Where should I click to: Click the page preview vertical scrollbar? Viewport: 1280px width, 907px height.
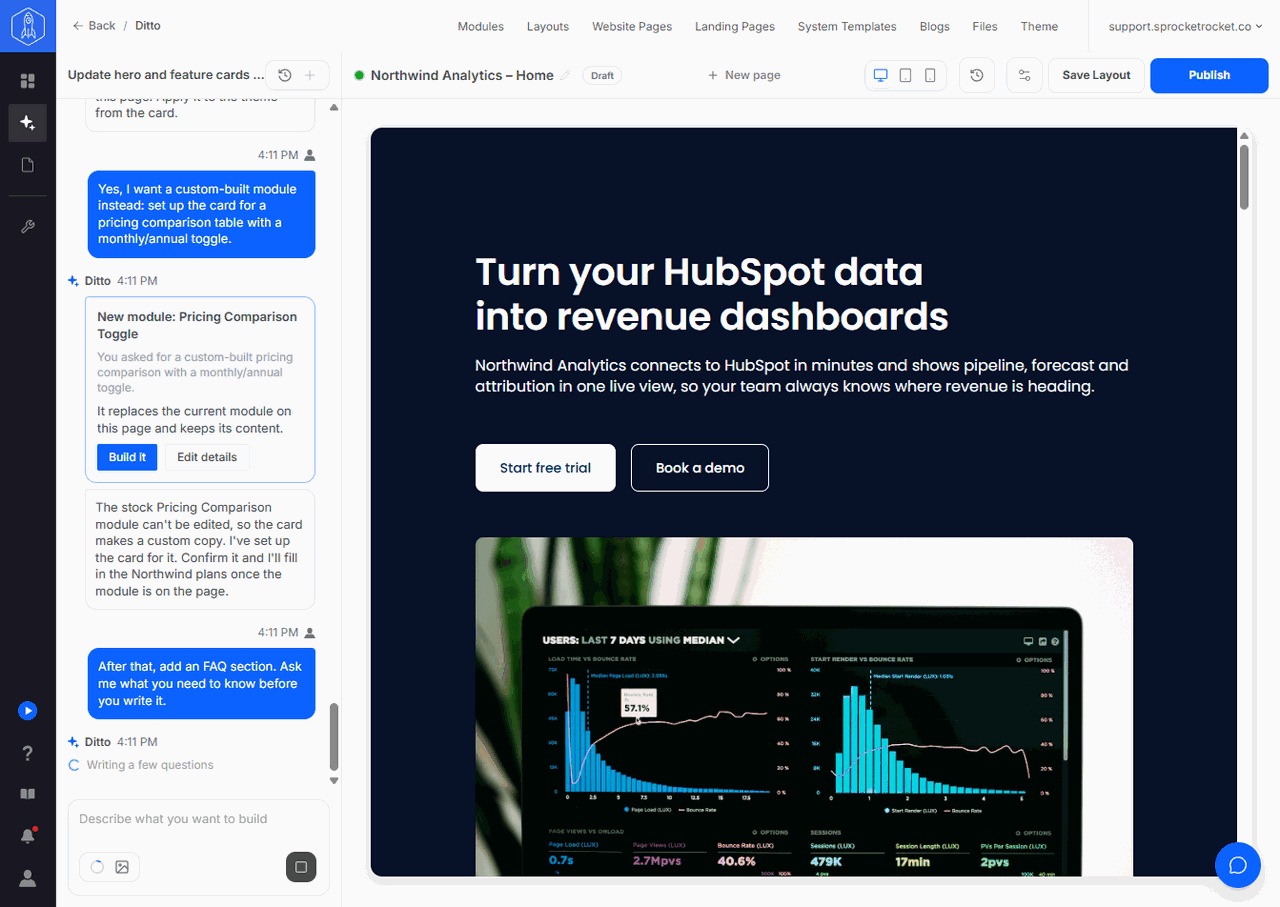click(1244, 177)
